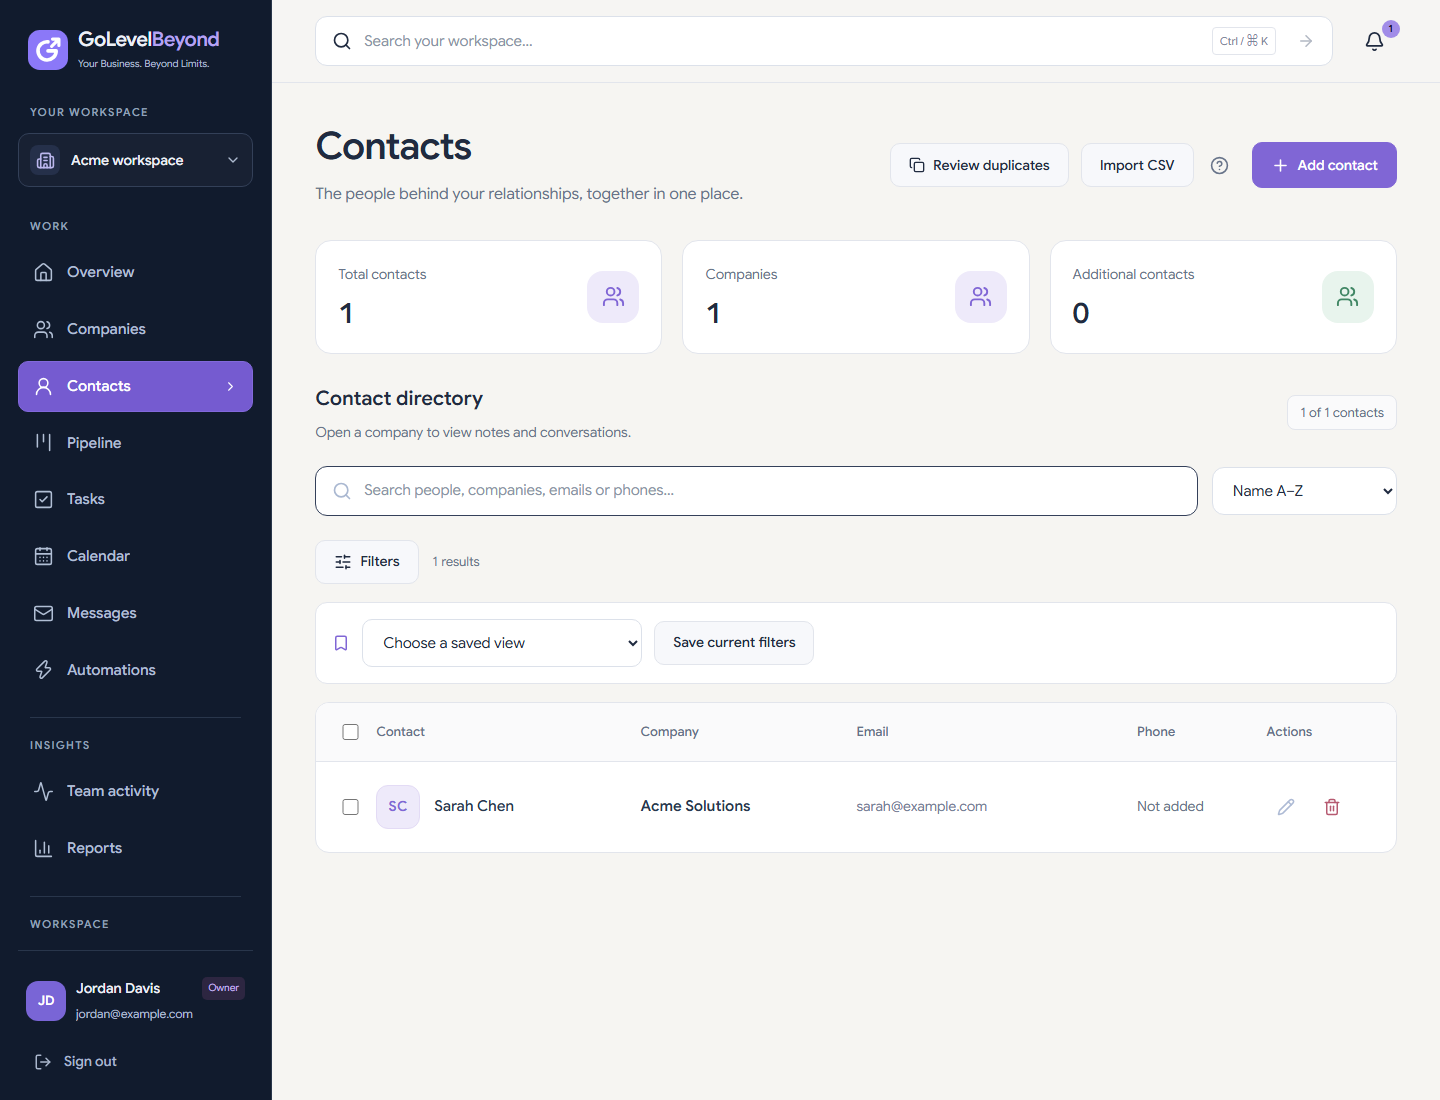Click Sarah Chen contact name
This screenshot has width=1440, height=1100.
pos(474,806)
